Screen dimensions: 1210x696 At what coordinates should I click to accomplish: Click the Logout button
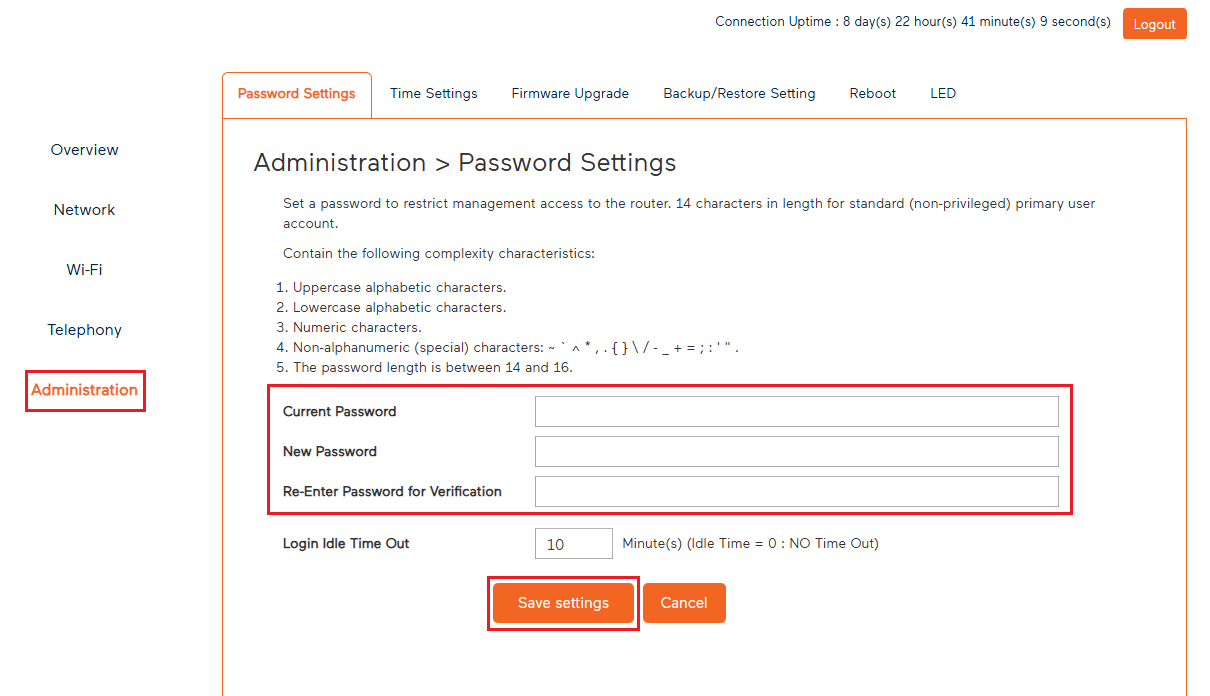click(1154, 23)
